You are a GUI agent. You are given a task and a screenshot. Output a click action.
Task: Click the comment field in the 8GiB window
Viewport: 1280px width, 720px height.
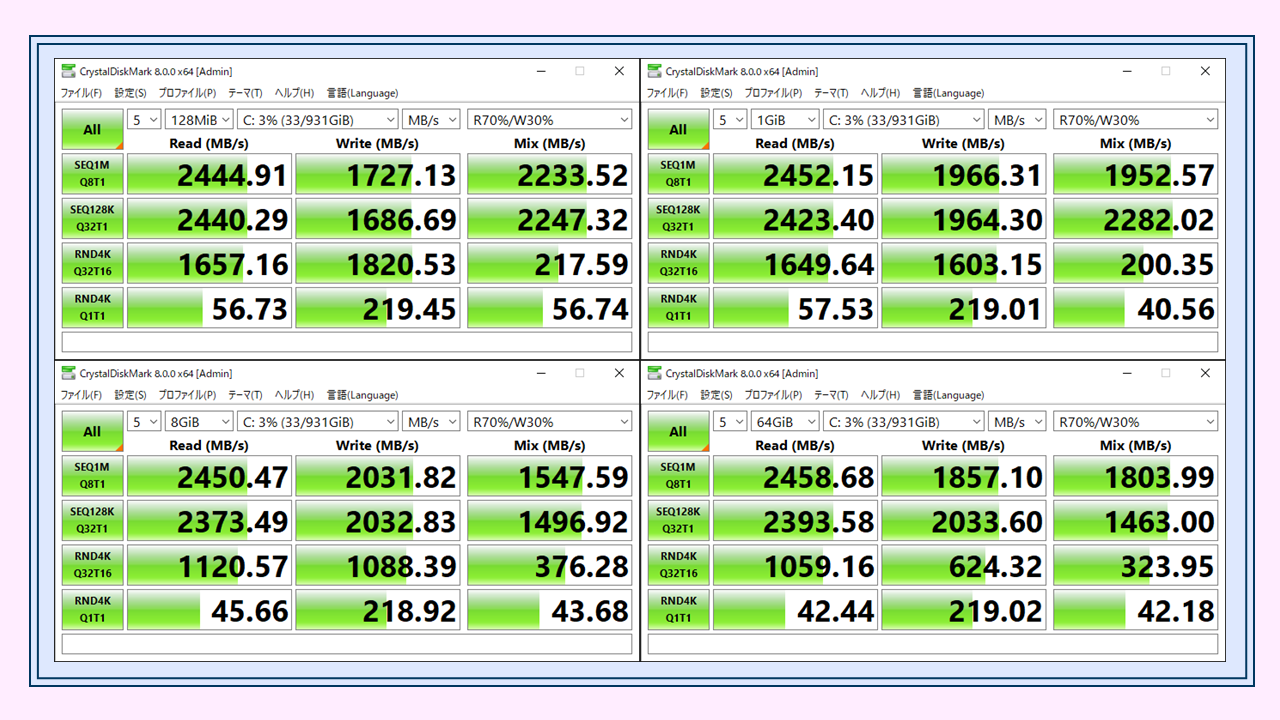click(x=347, y=644)
